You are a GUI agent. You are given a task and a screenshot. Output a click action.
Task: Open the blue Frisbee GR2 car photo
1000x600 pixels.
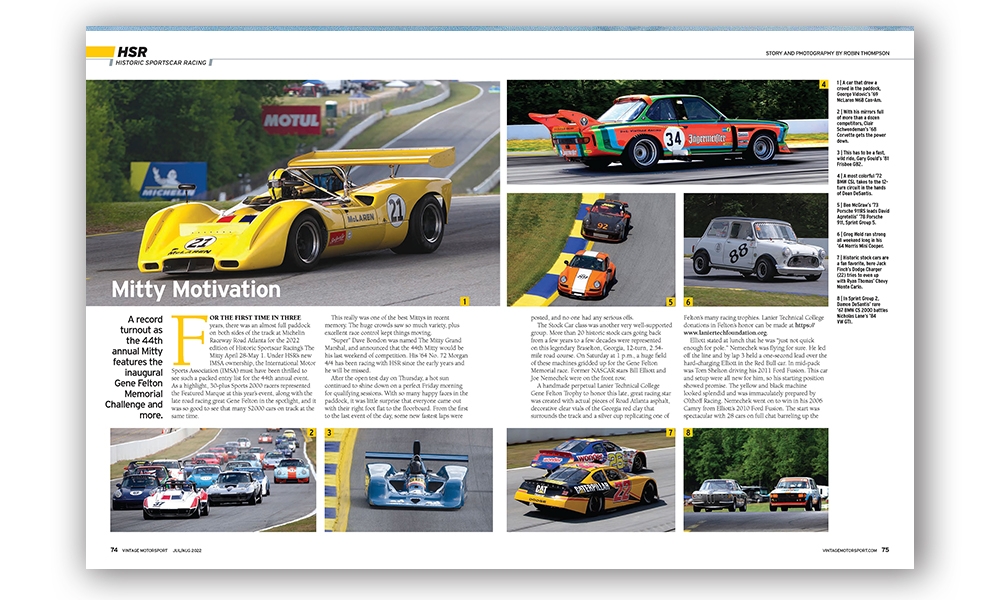tap(408, 479)
